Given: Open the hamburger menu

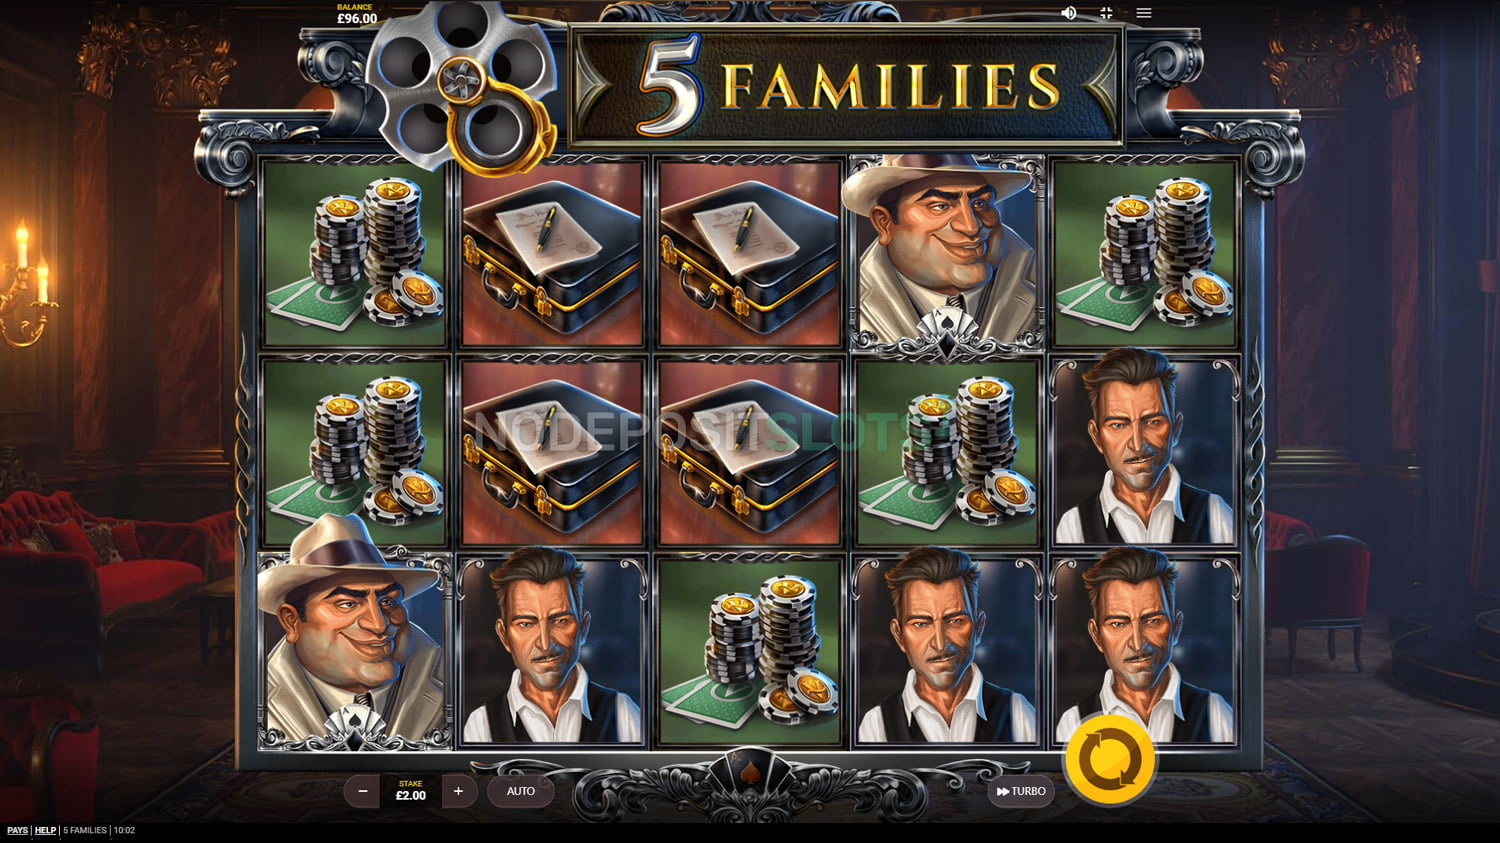Looking at the screenshot, I should [x=1144, y=13].
